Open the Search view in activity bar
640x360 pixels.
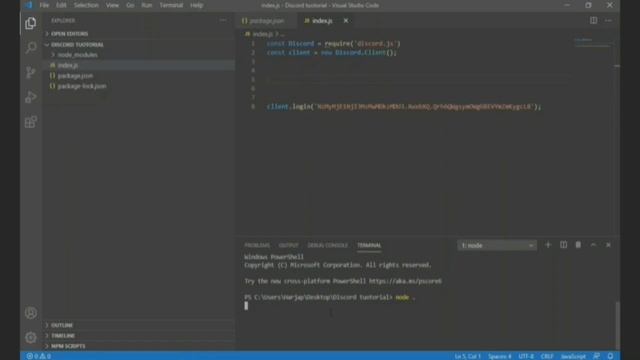(x=31, y=48)
